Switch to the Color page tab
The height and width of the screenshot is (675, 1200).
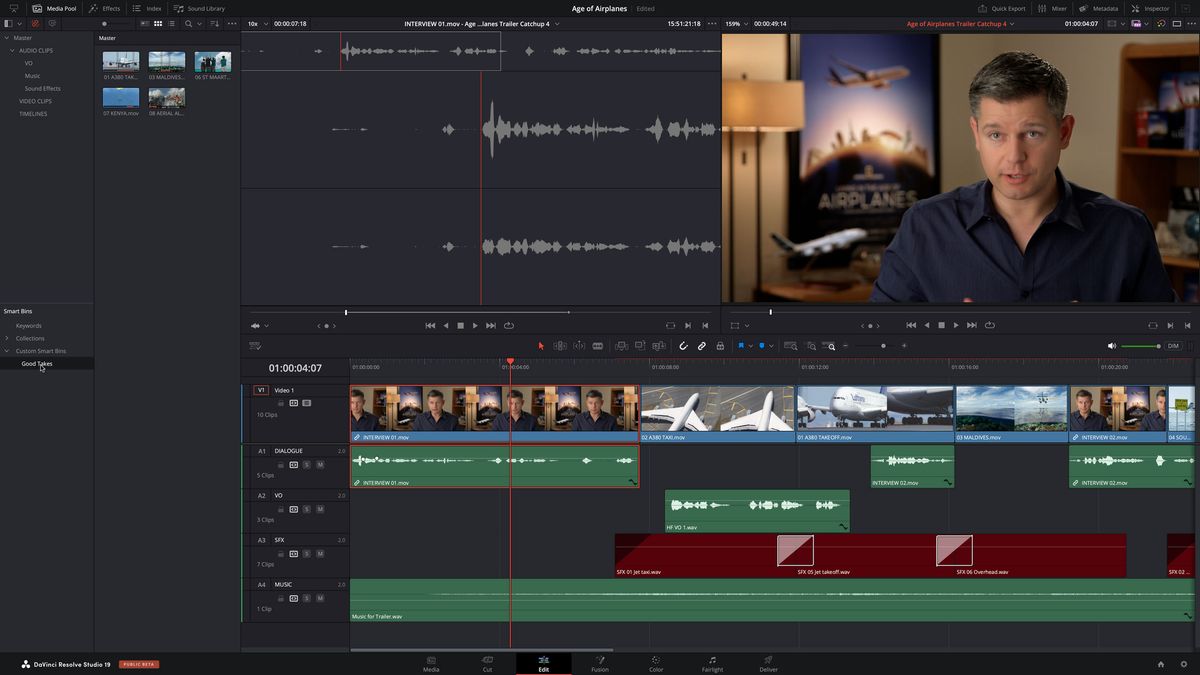(655, 663)
